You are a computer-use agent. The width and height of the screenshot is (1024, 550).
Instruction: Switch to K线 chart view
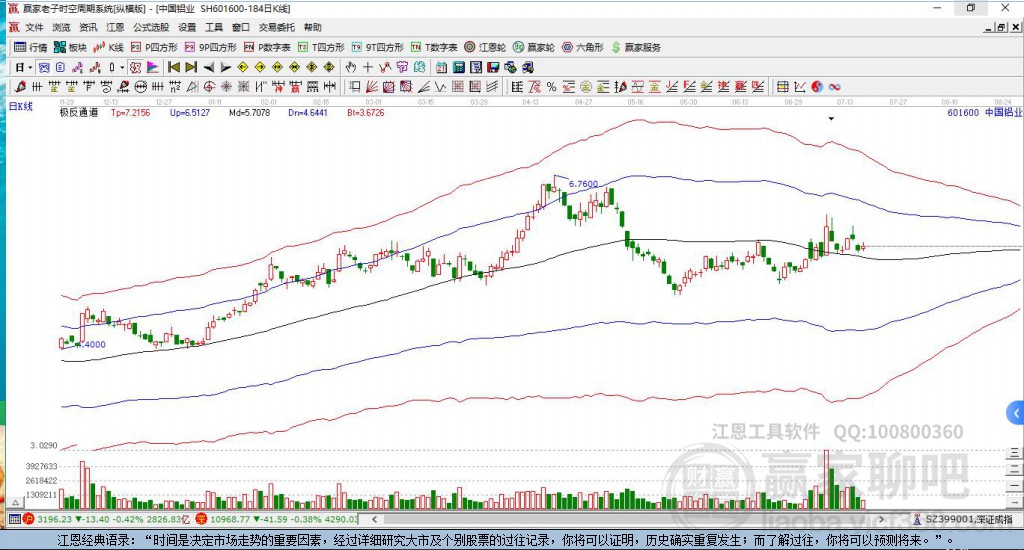click(x=108, y=47)
